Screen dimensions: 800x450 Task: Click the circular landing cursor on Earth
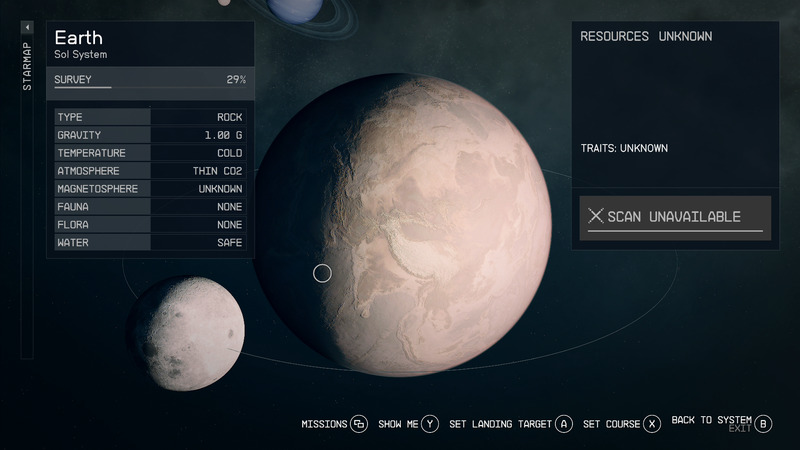322,273
